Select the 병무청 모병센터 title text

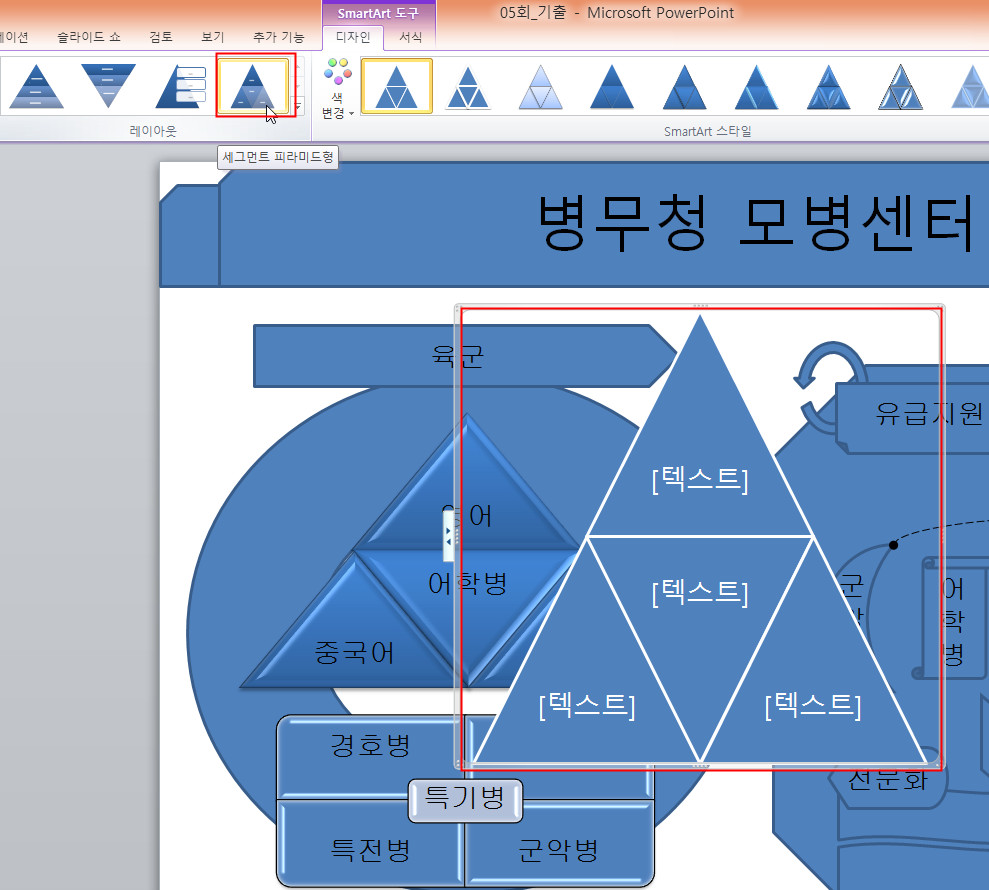coord(755,224)
